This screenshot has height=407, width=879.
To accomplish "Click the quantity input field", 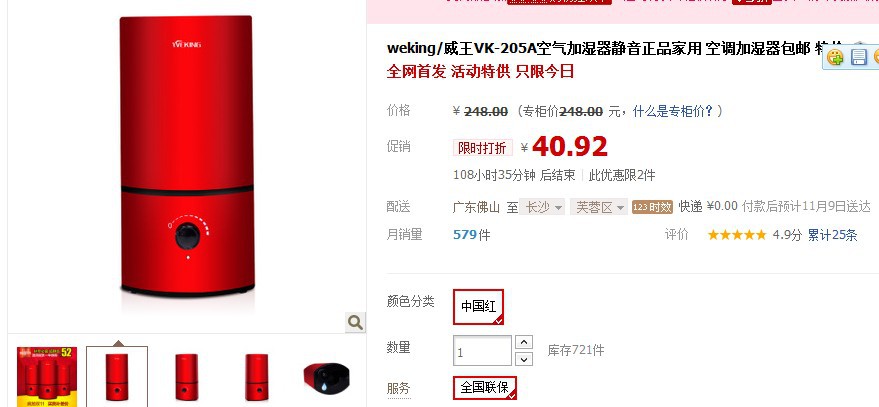I will pos(482,351).
